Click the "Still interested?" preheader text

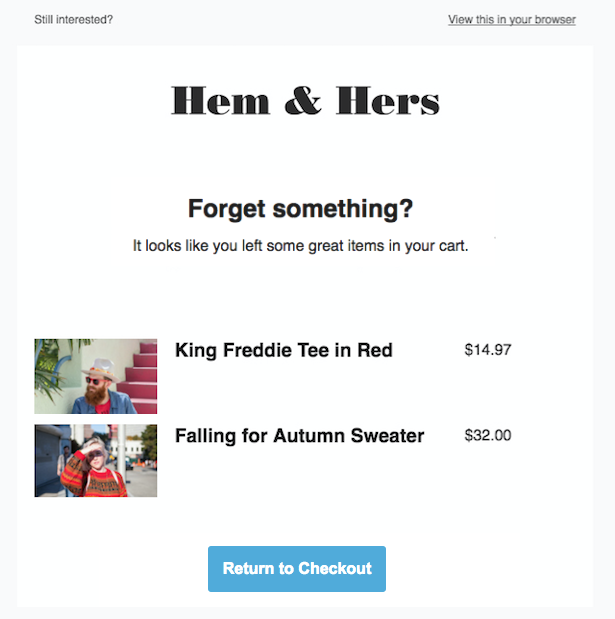pyautogui.click(x=73, y=20)
